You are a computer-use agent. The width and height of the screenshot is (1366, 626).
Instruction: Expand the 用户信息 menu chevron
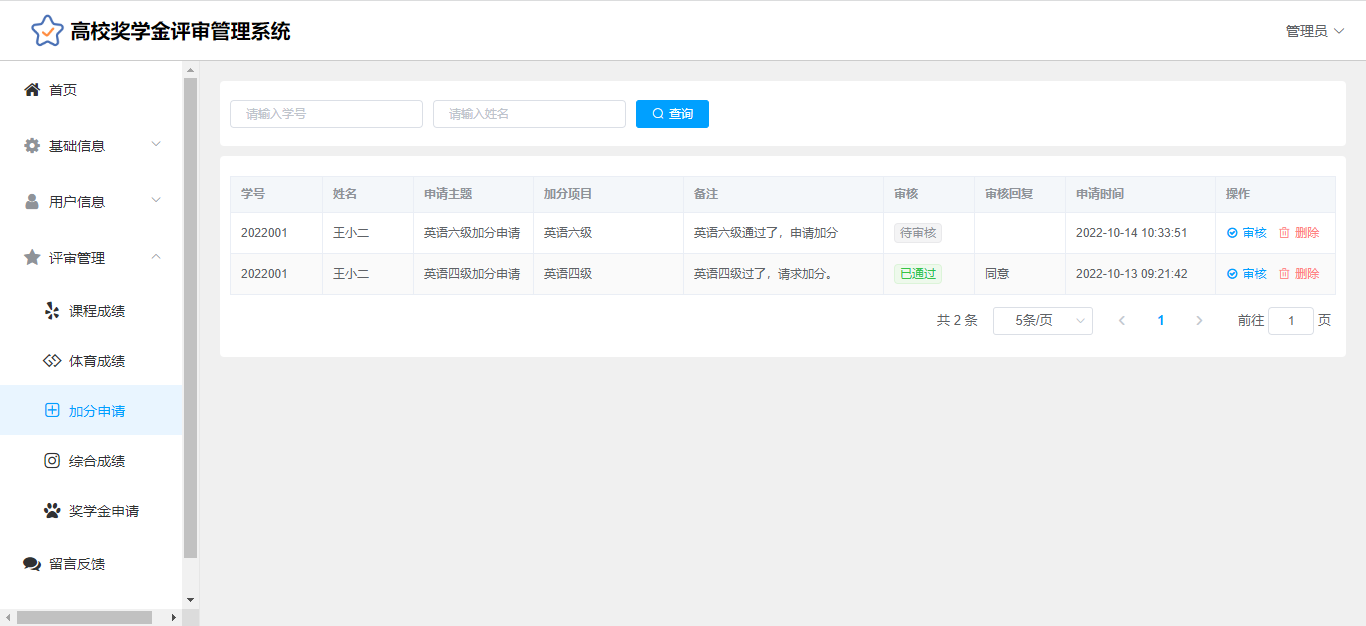pyautogui.click(x=156, y=201)
